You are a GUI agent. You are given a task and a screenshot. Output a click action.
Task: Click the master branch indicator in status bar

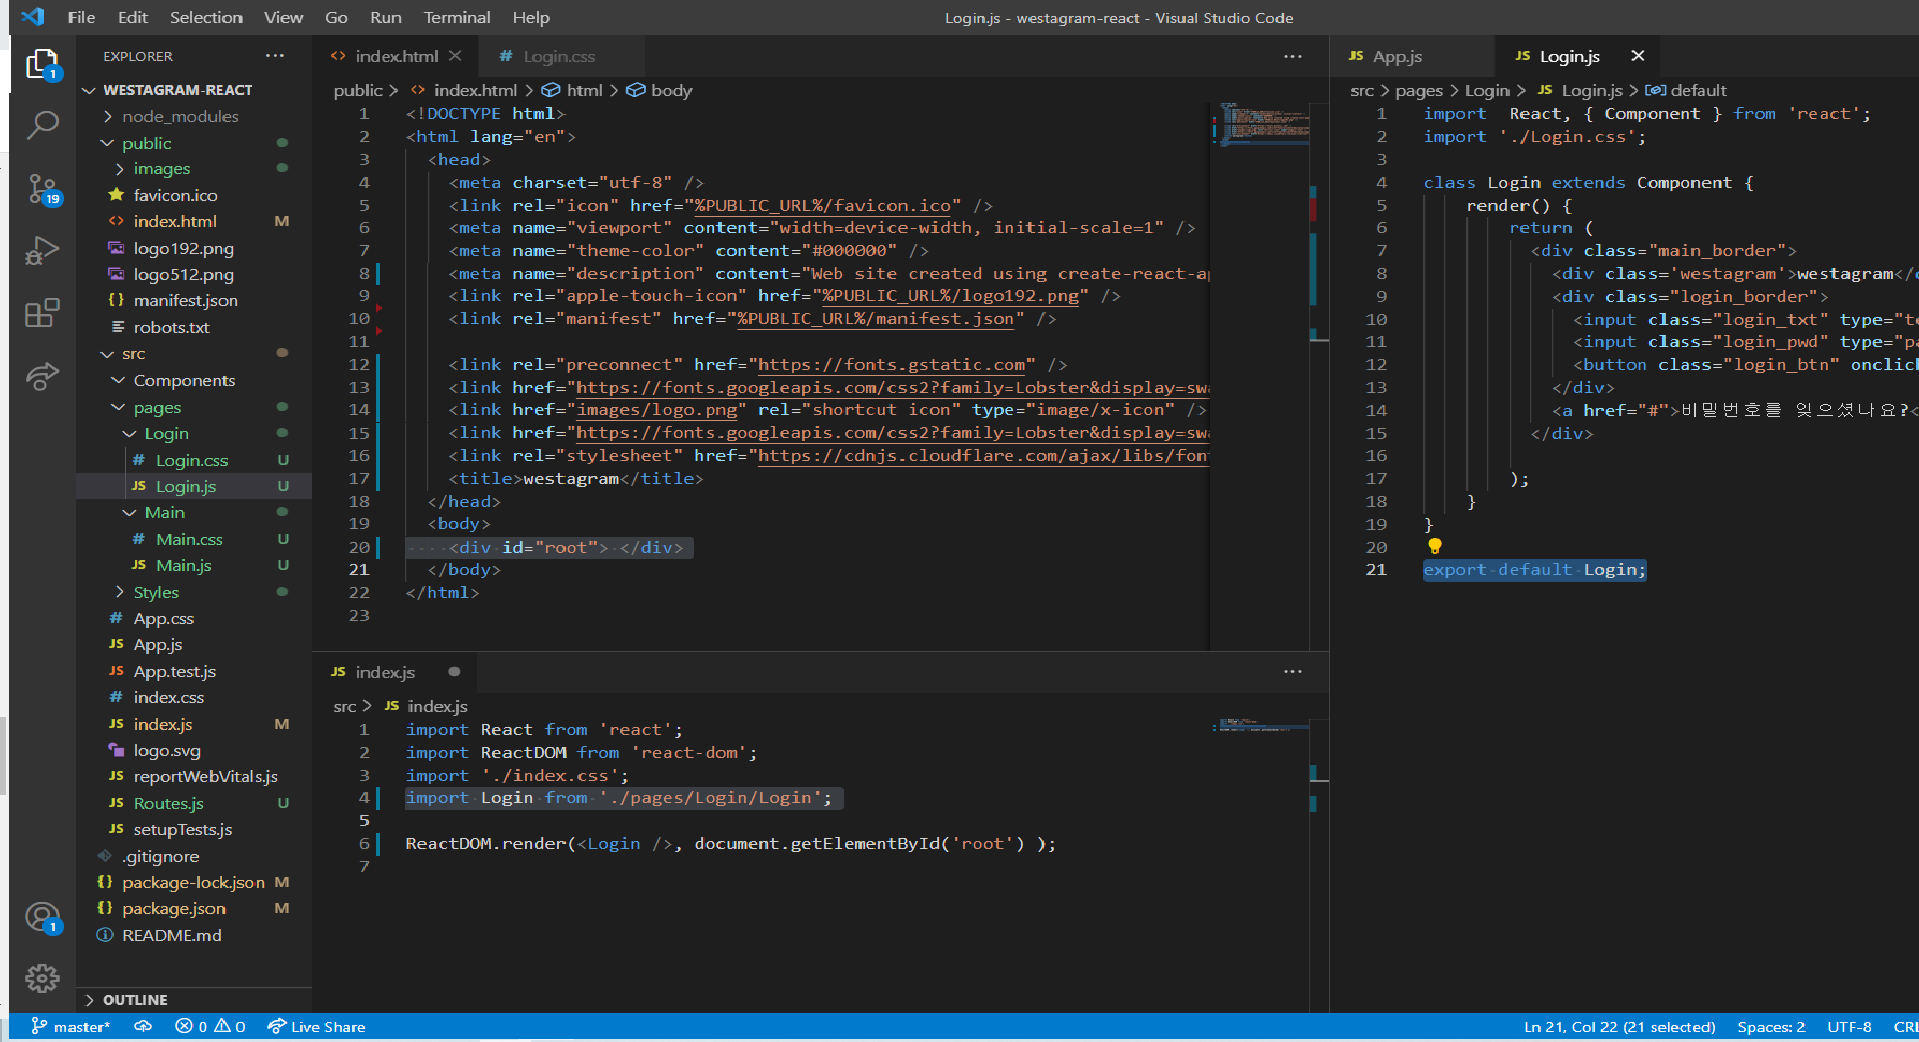[70, 1027]
